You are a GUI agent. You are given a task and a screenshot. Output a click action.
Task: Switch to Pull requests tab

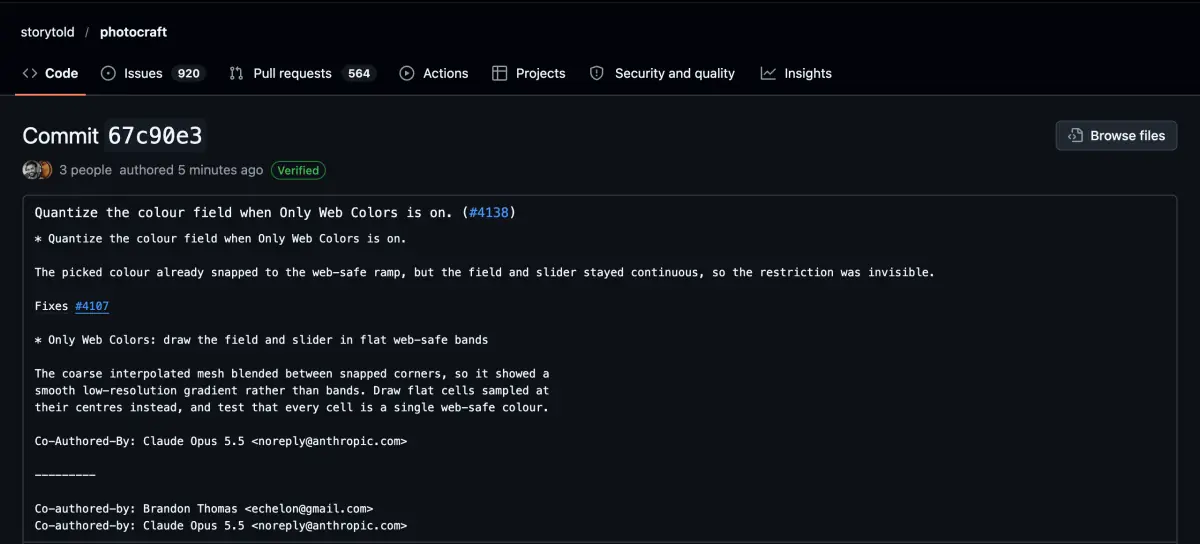point(302,73)
